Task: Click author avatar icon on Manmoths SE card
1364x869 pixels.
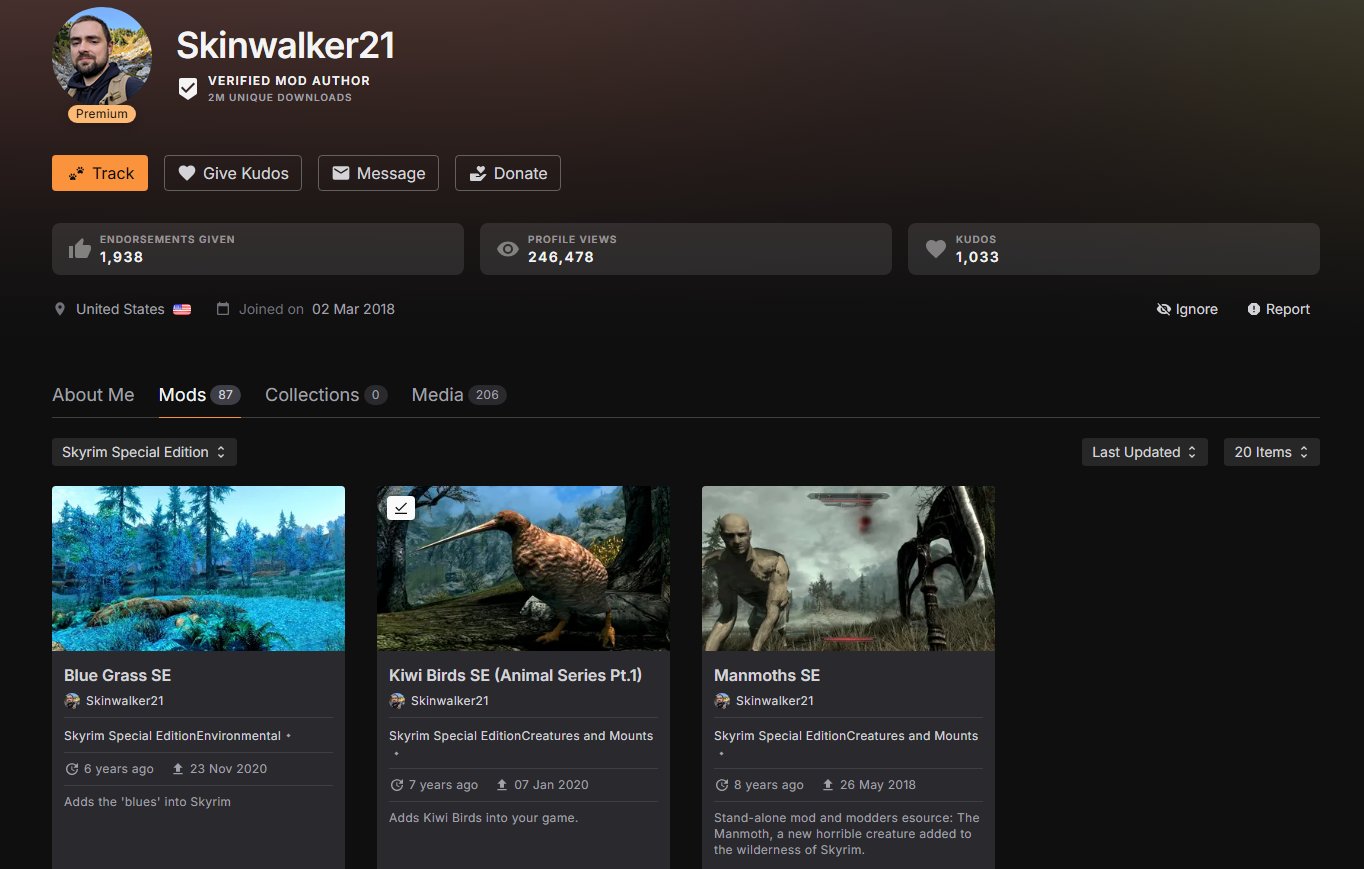Action: 722,701
